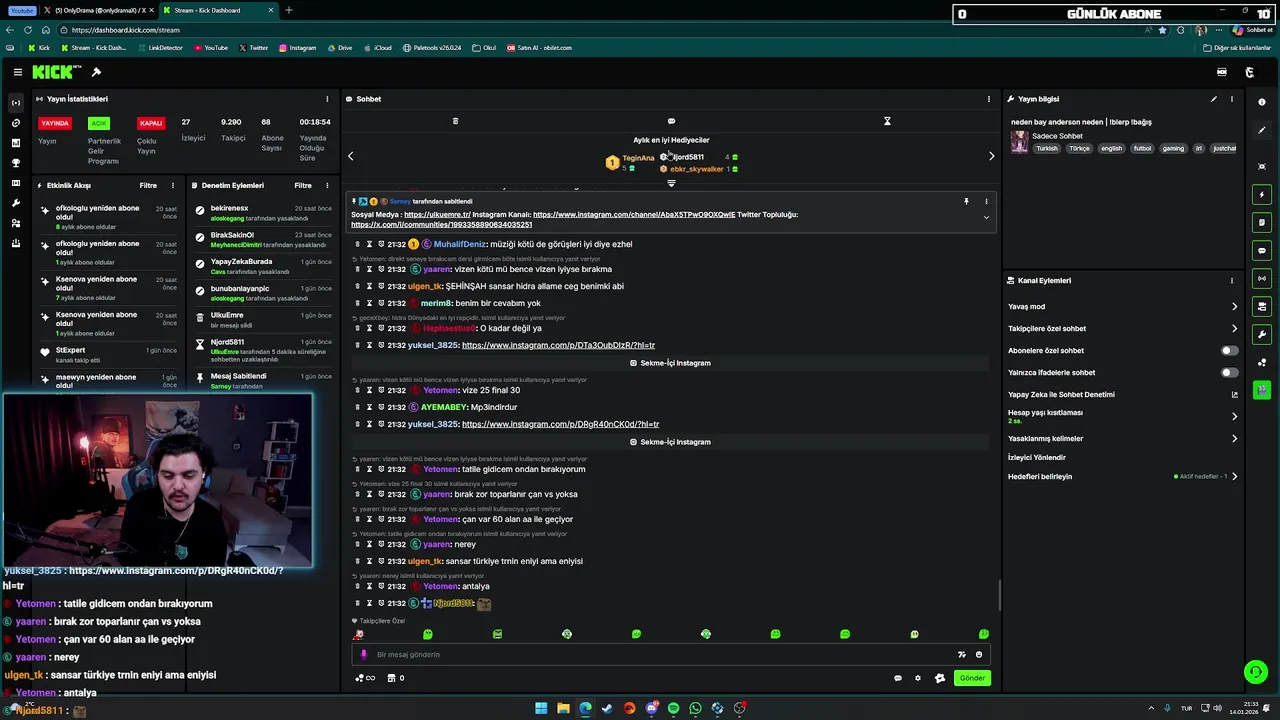Unpin the pinned message via pin icon
This screenshot has height=720, width=1280.
point(966,201)
